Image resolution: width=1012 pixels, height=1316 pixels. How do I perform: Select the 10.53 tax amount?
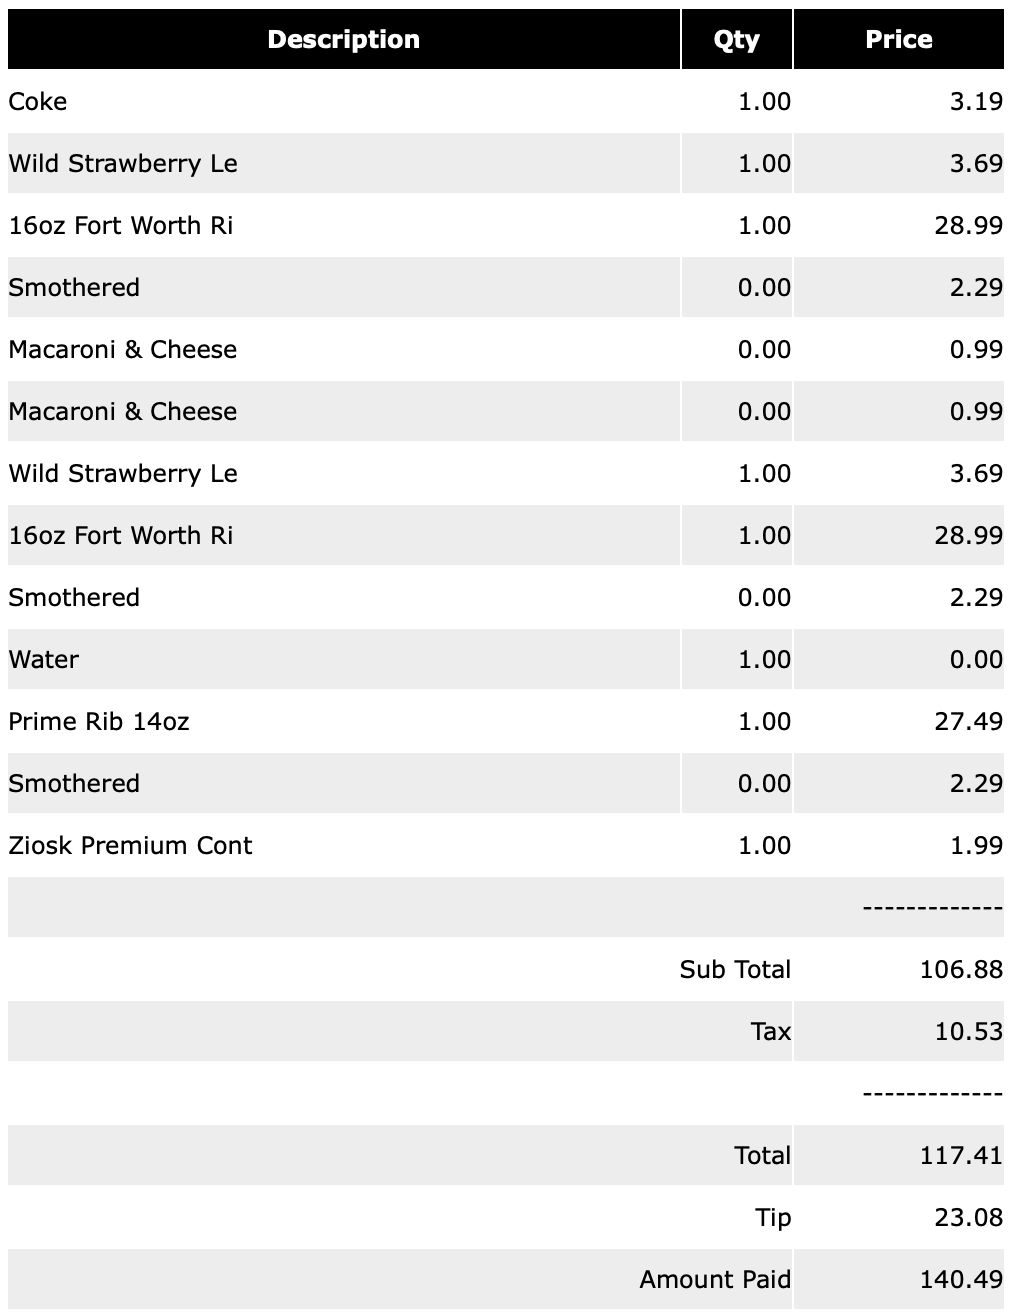click(x=968, y=1032)
